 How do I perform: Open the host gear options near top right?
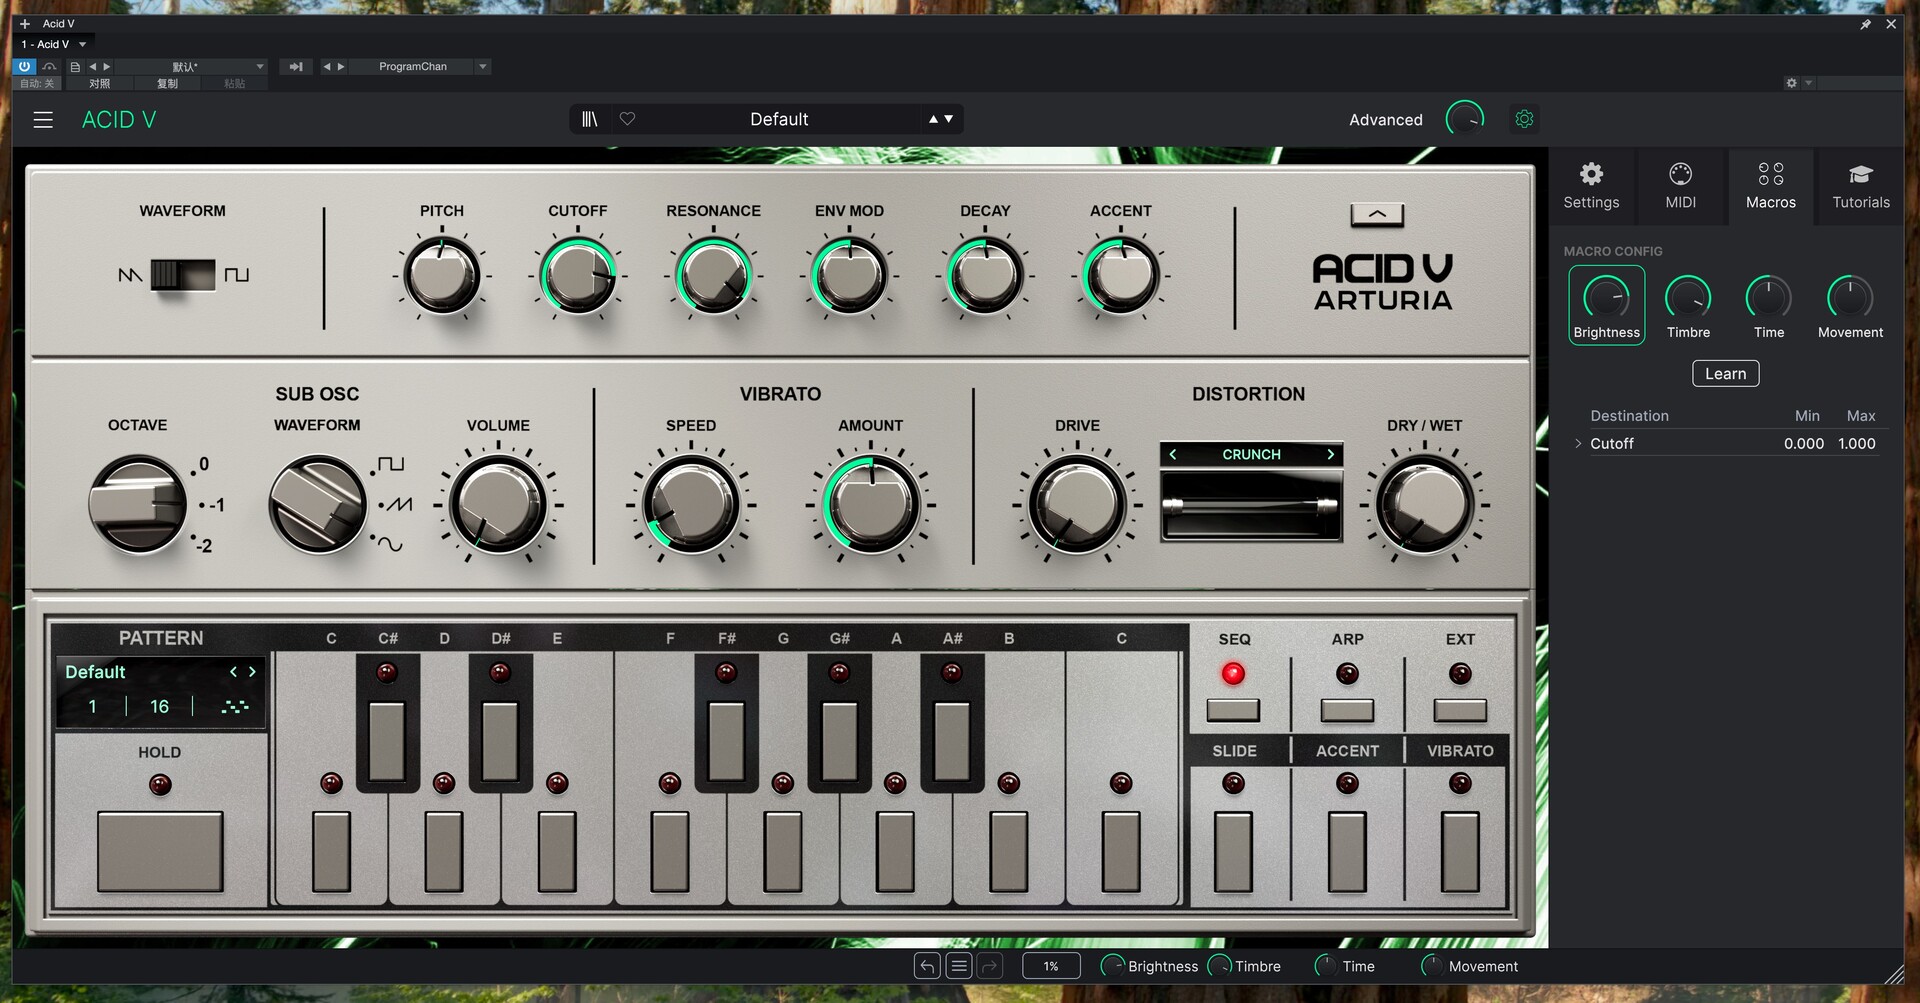pos(1791,83)
